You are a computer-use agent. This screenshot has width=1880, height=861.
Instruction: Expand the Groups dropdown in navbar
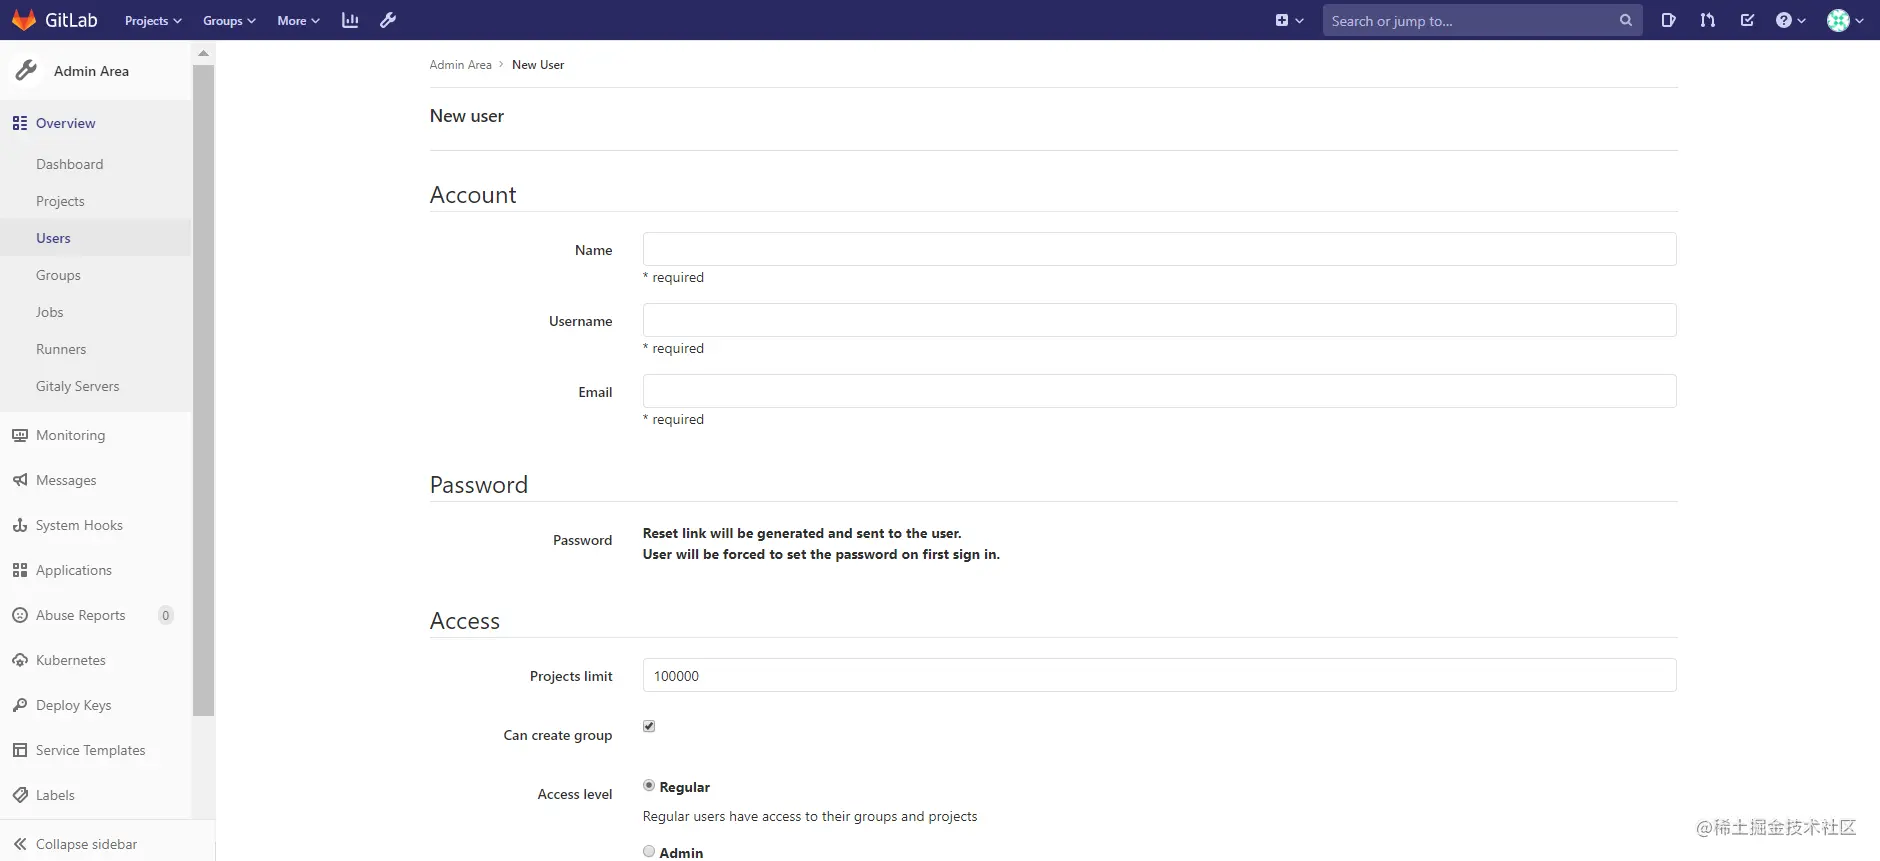[x=229, y=20]
